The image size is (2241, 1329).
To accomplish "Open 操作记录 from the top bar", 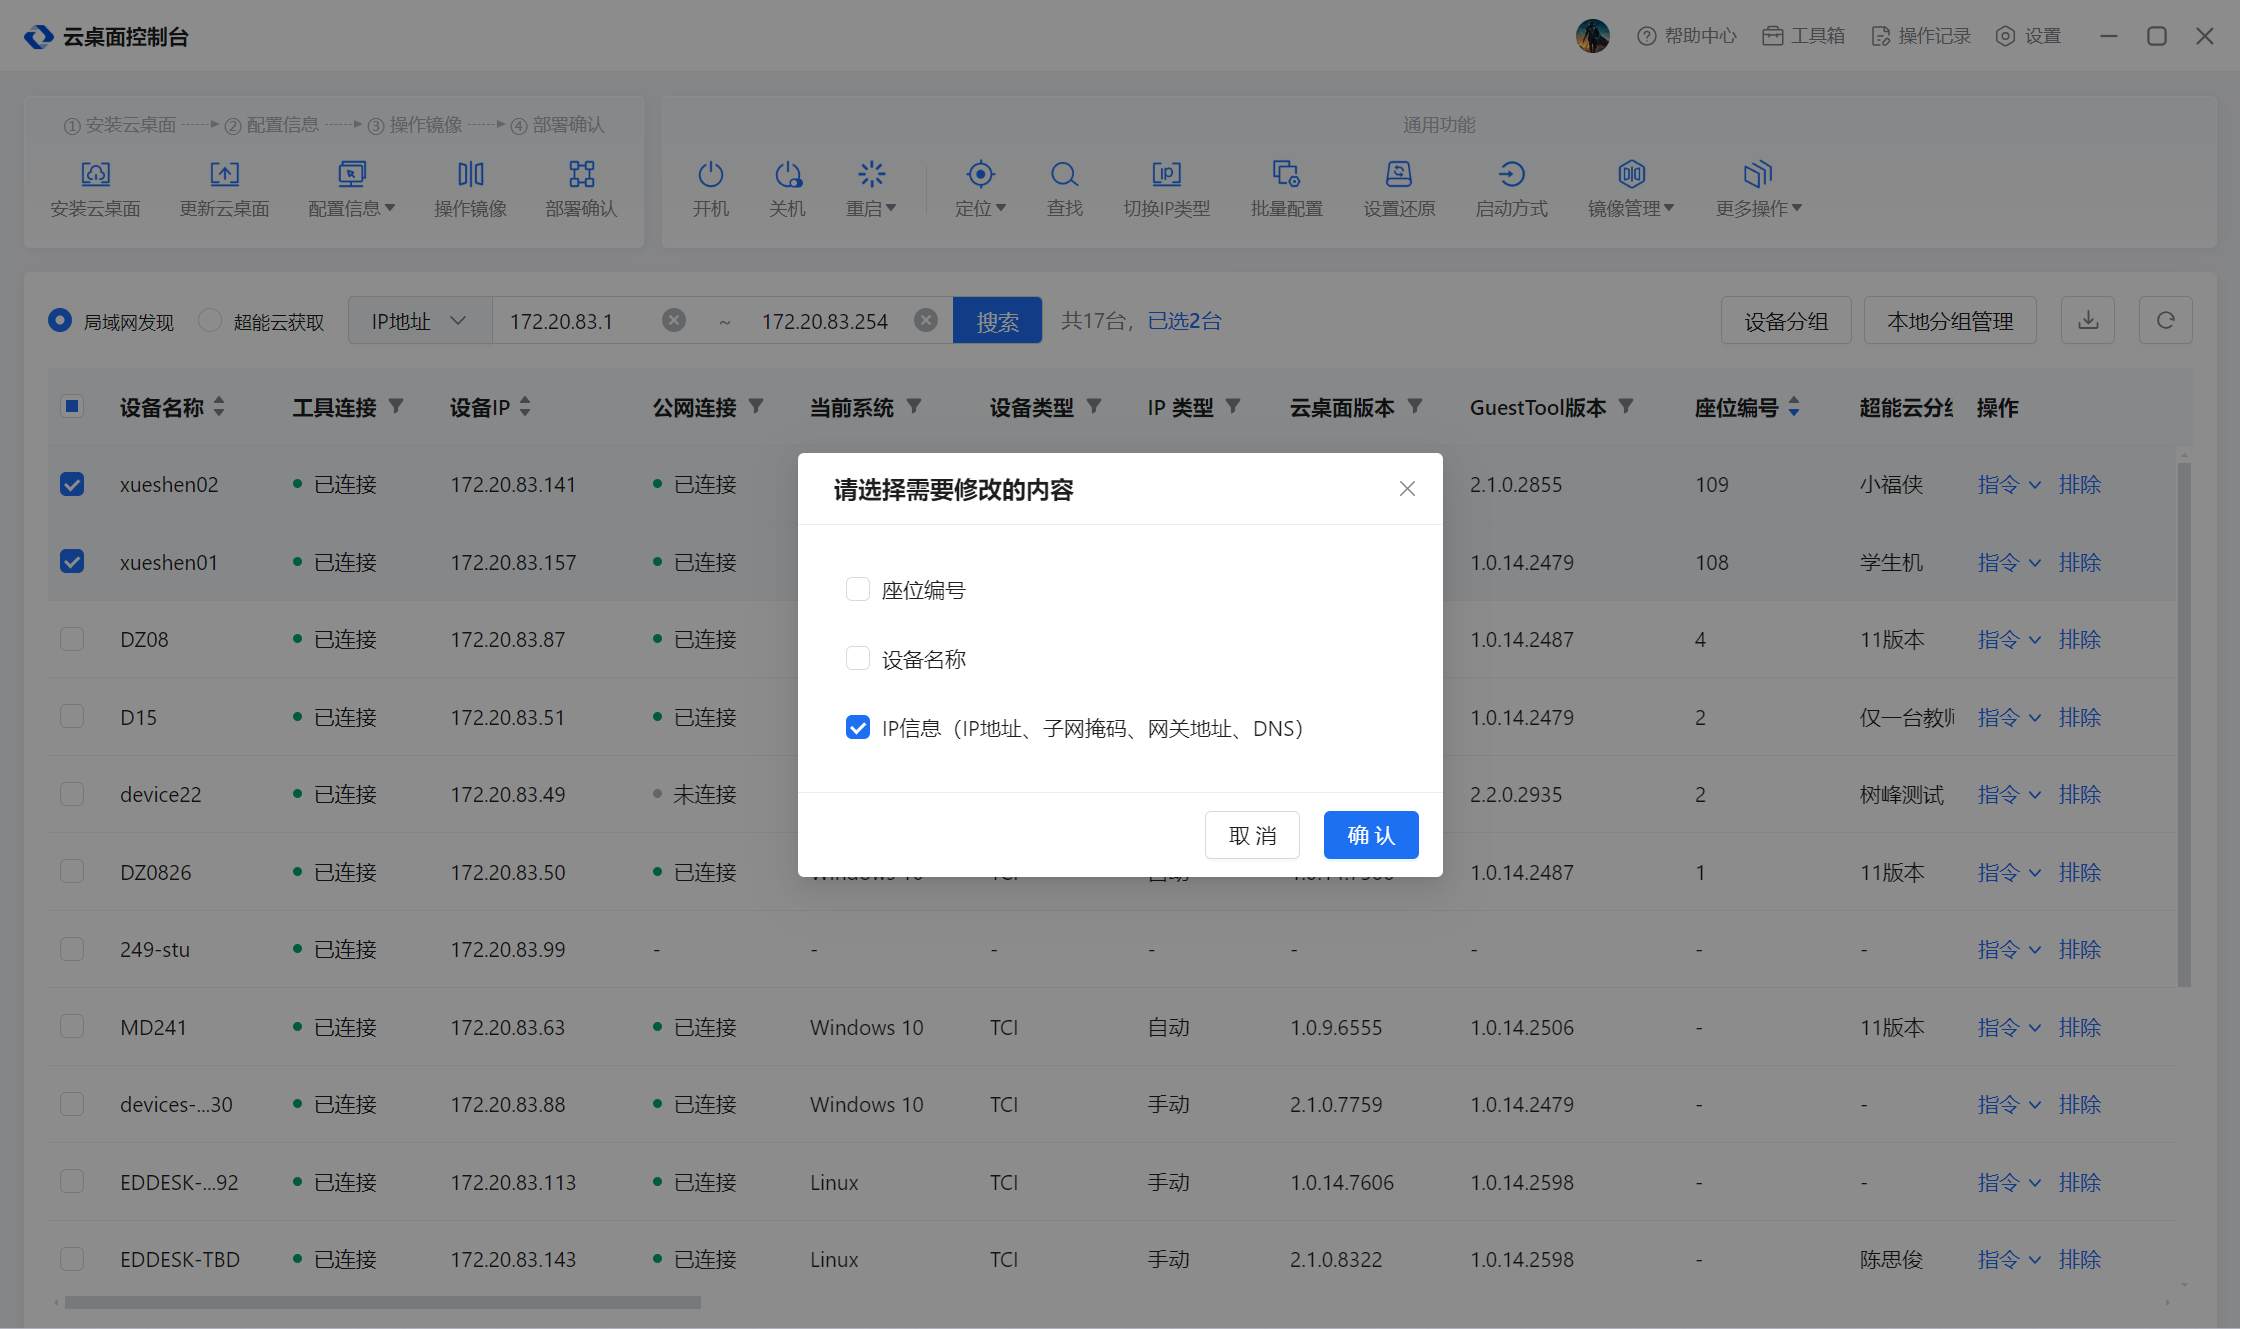I will pos(1921,36).
